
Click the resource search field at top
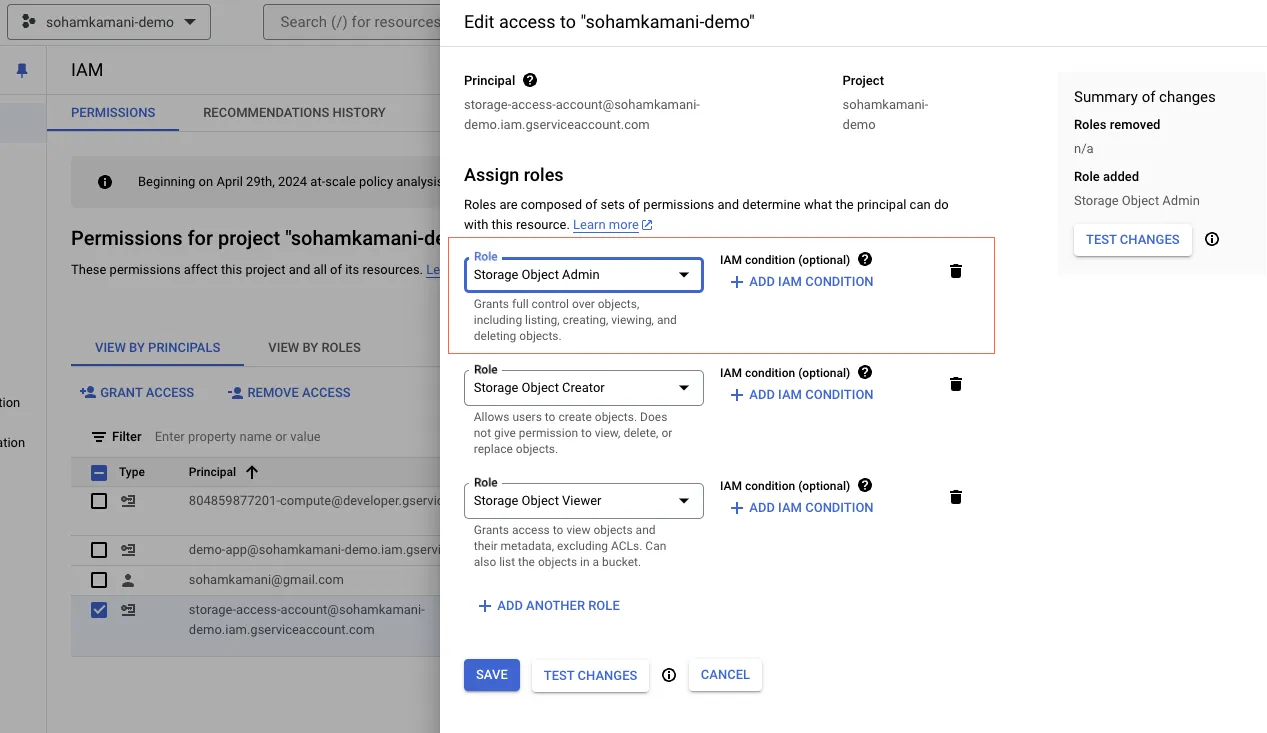pos(355,21)
